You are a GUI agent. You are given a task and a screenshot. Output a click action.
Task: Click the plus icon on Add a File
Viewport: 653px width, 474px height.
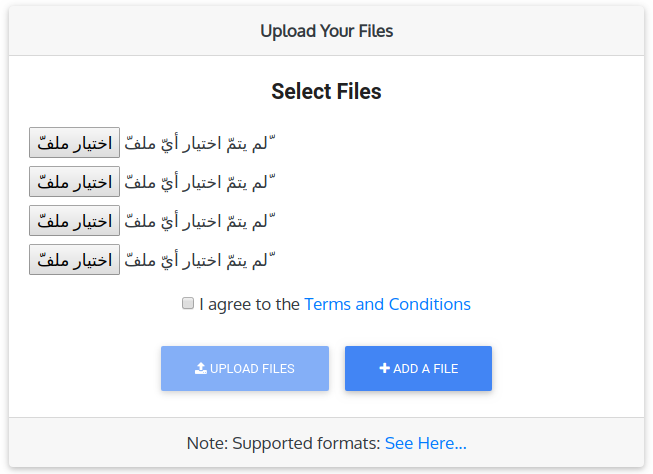[384, 368]
